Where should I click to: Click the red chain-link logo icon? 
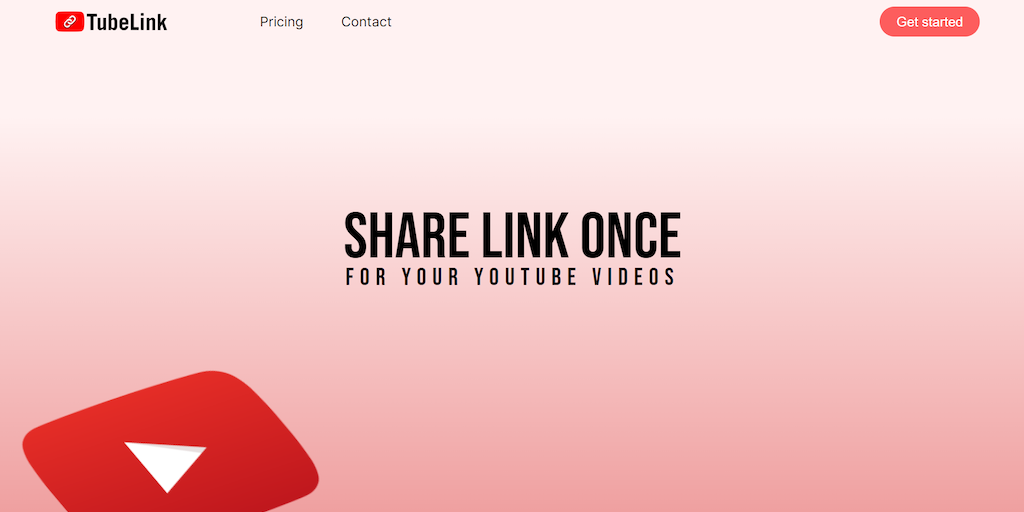point(70,22)
